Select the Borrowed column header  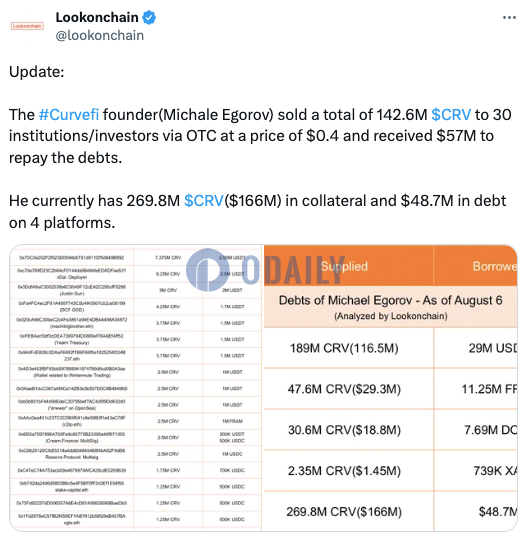(x=476, y=266)
